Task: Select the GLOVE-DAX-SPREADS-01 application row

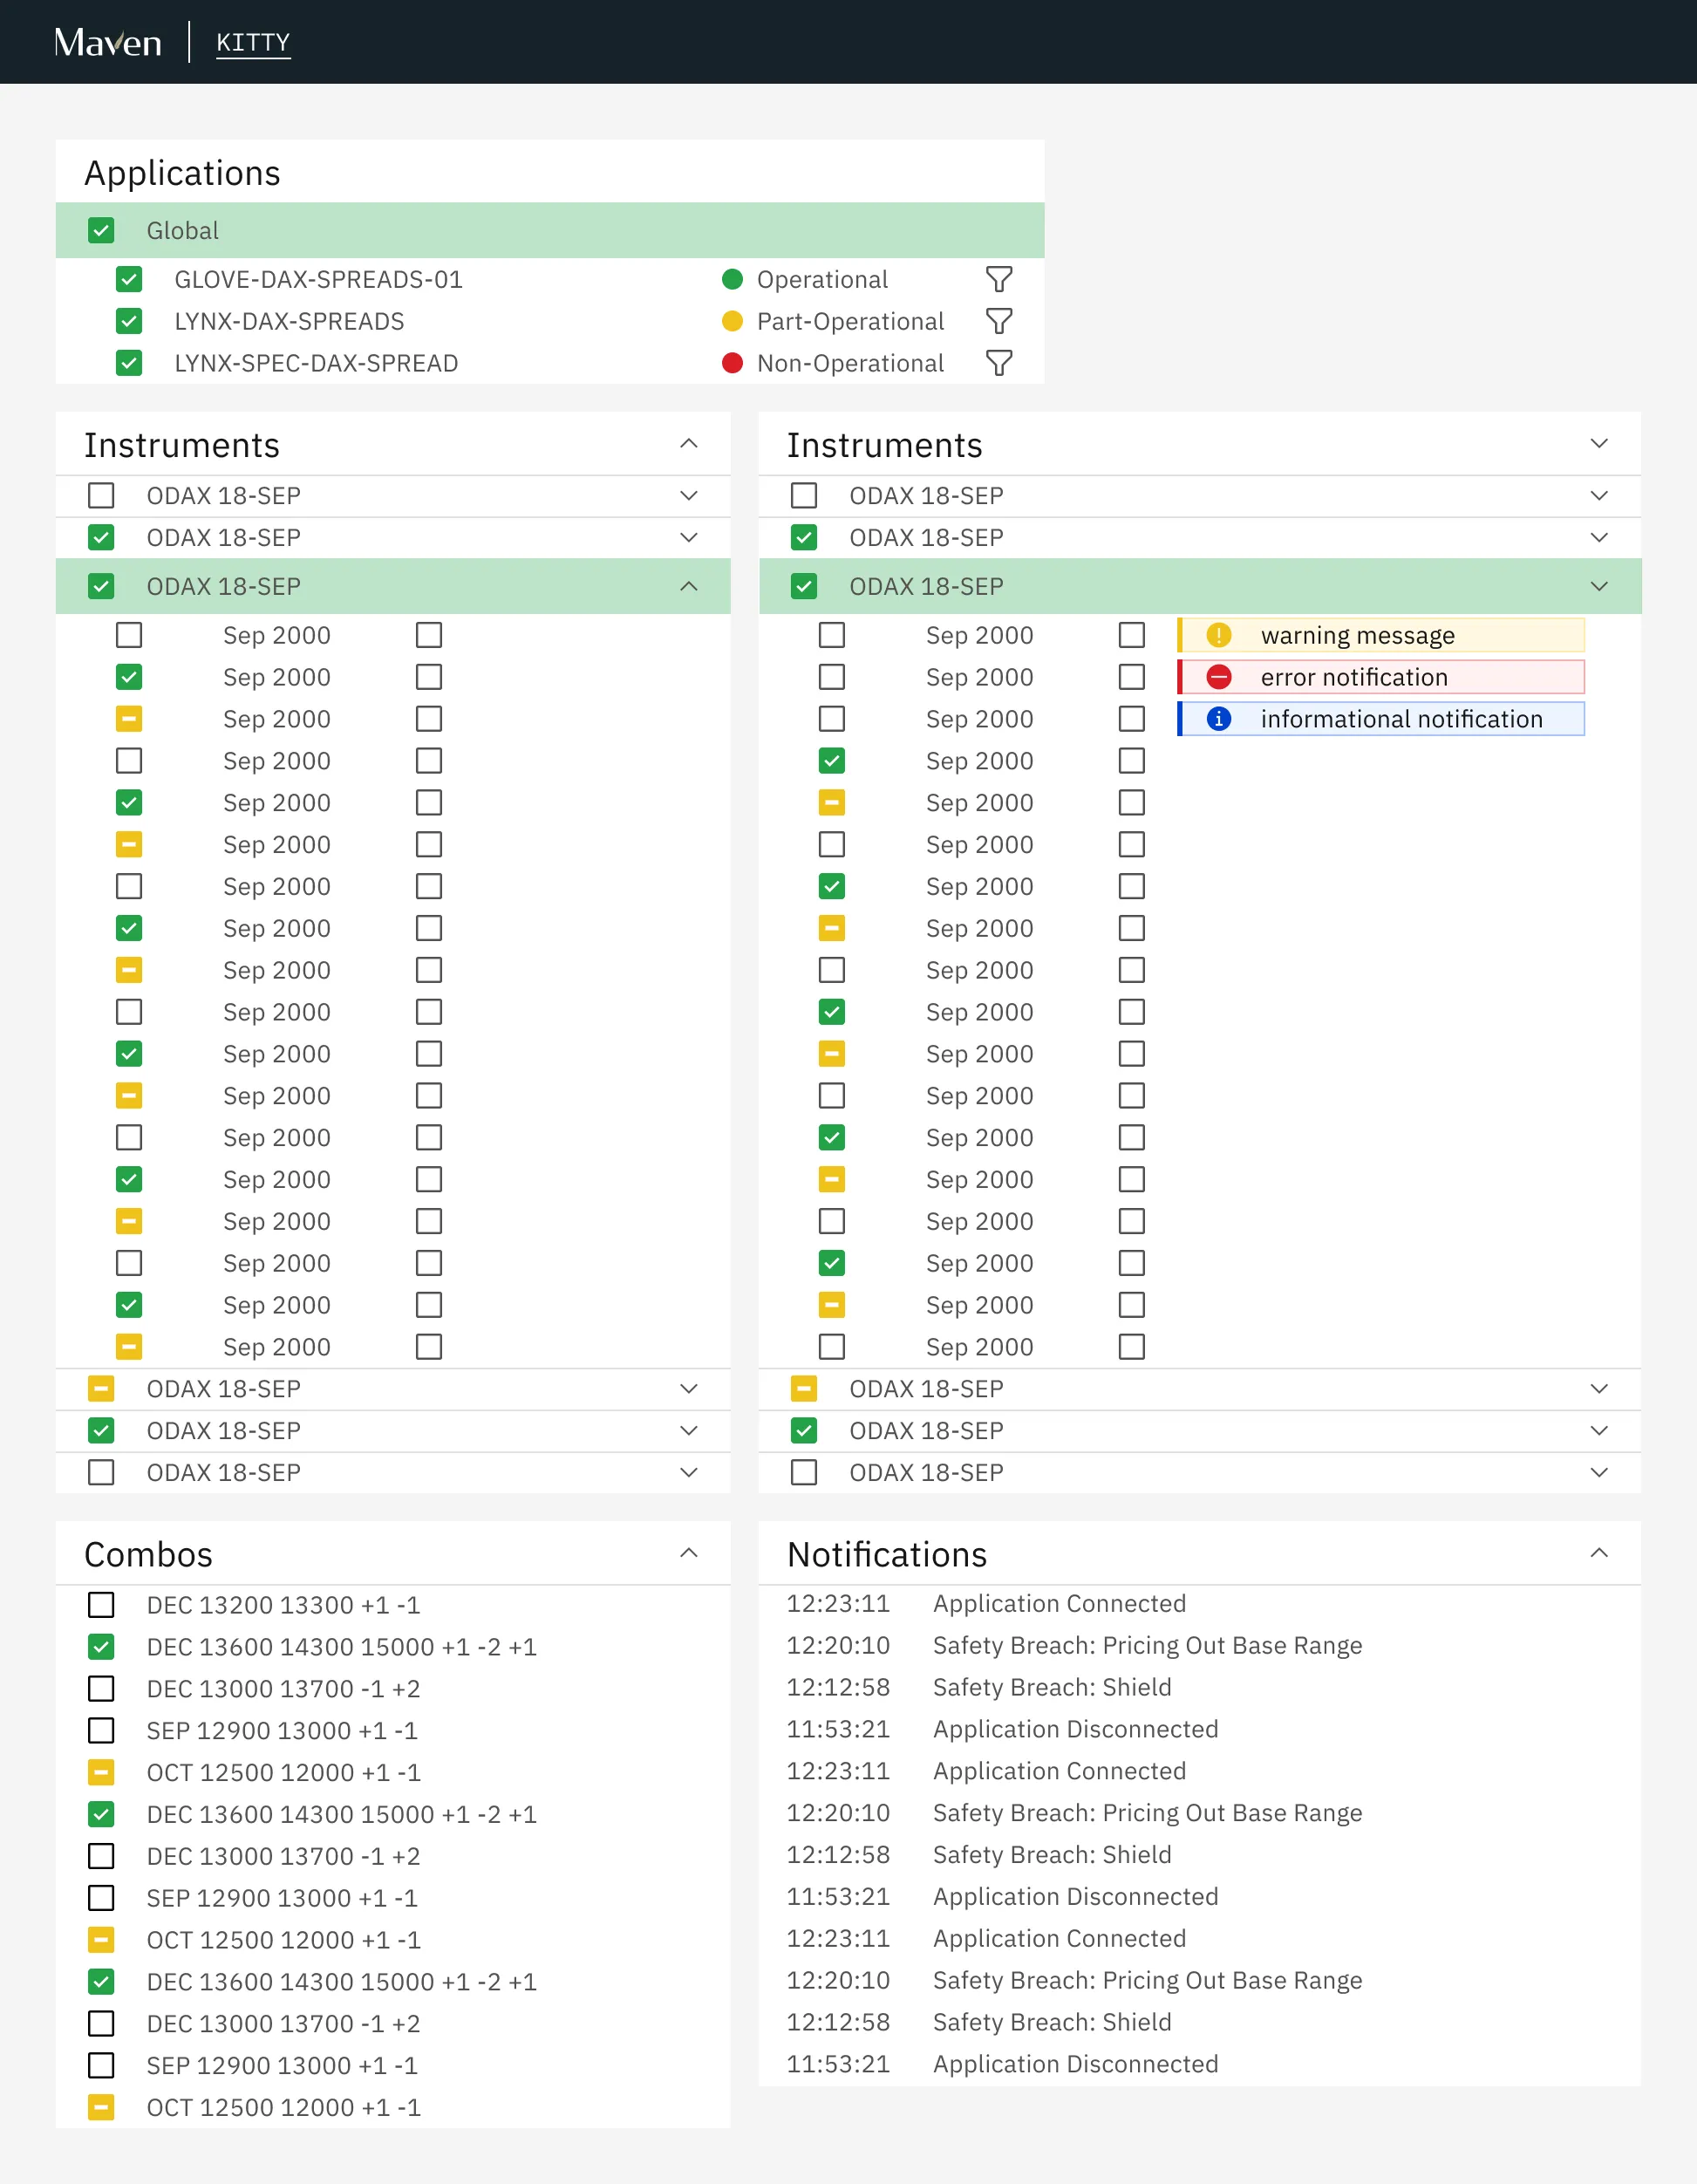Action: (x=318, y=279)
